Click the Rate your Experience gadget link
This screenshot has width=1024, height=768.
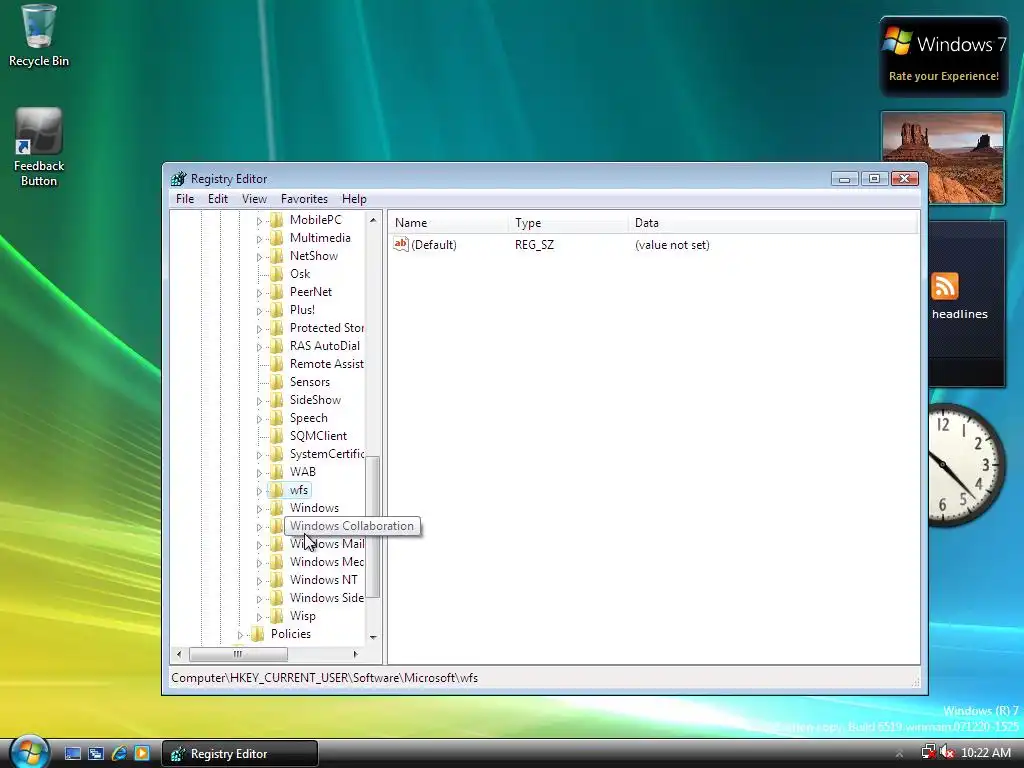[x=944, y=76]
